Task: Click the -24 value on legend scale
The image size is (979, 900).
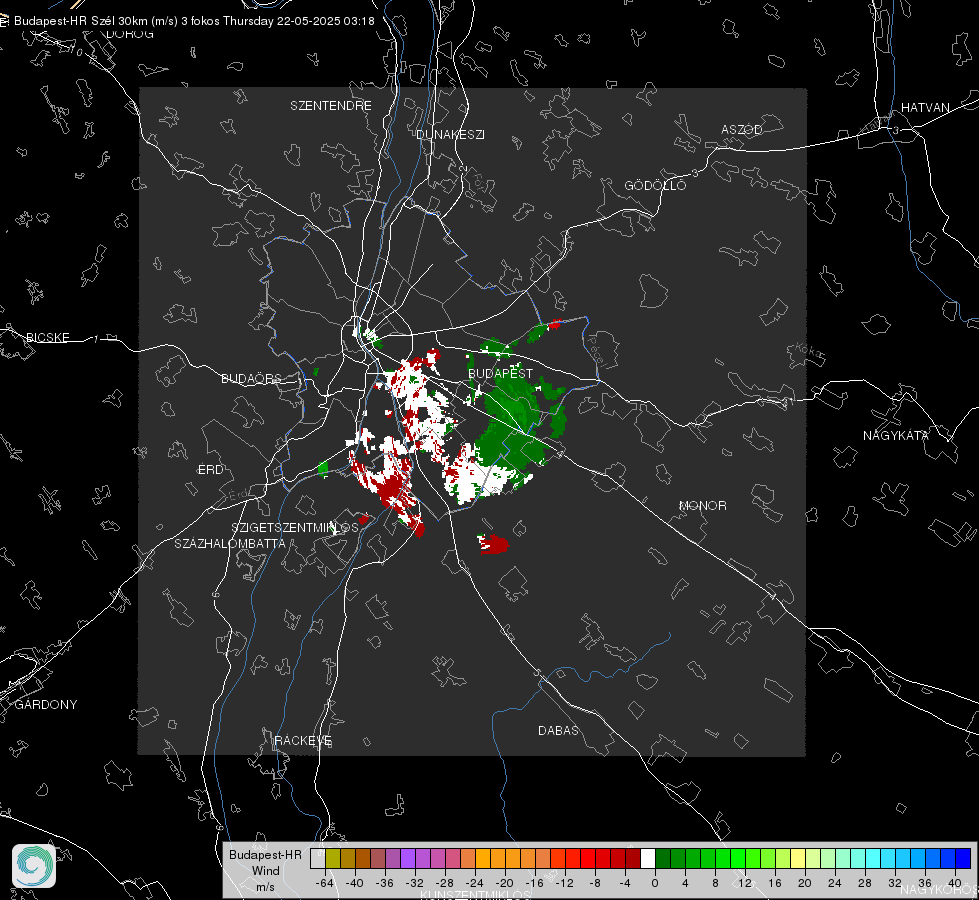Action: (x=475, y=883)
